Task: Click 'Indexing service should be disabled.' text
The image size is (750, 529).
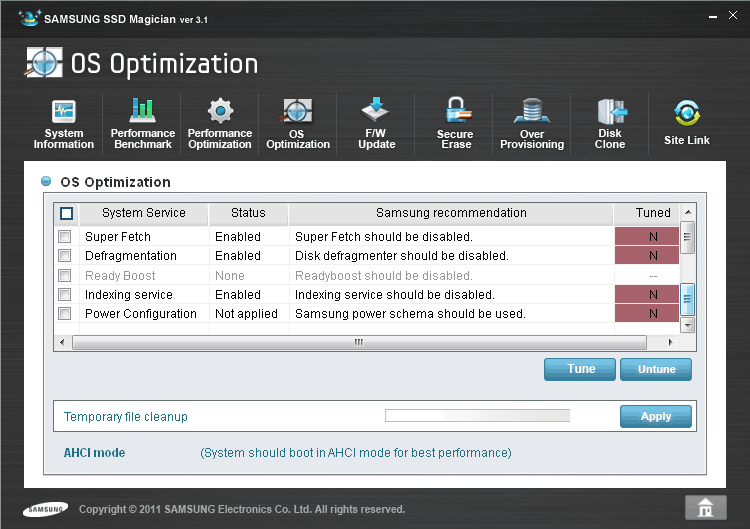Action: [x=395, y=295]
